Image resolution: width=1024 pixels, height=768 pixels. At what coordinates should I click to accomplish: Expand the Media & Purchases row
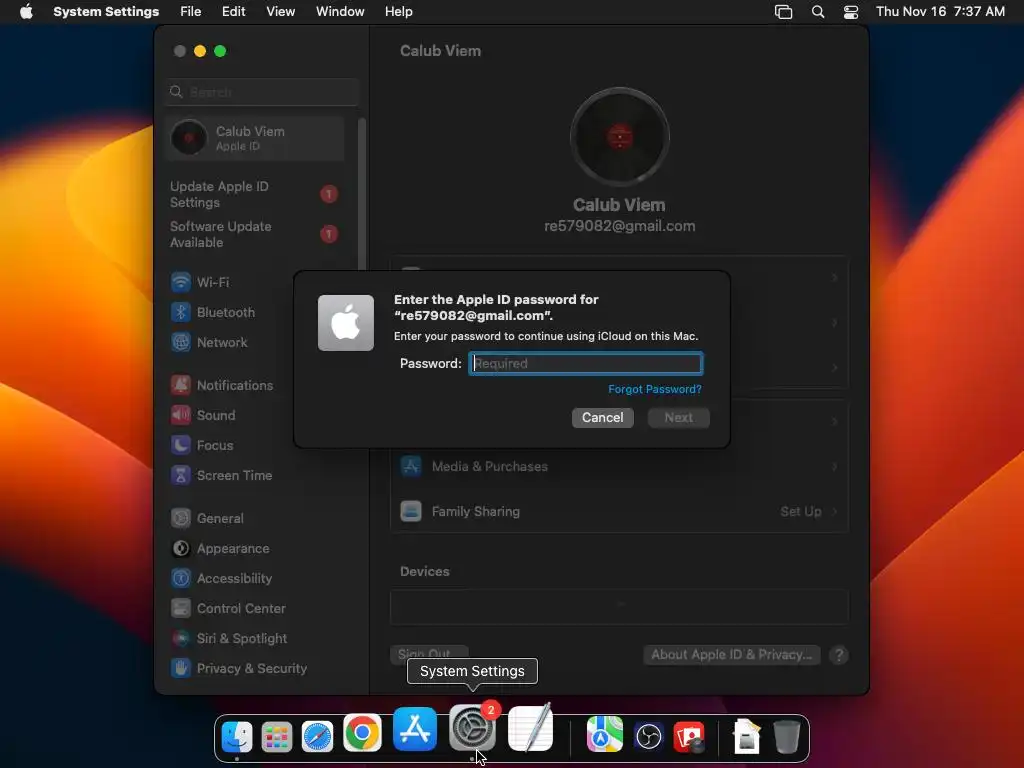point(619,466)
